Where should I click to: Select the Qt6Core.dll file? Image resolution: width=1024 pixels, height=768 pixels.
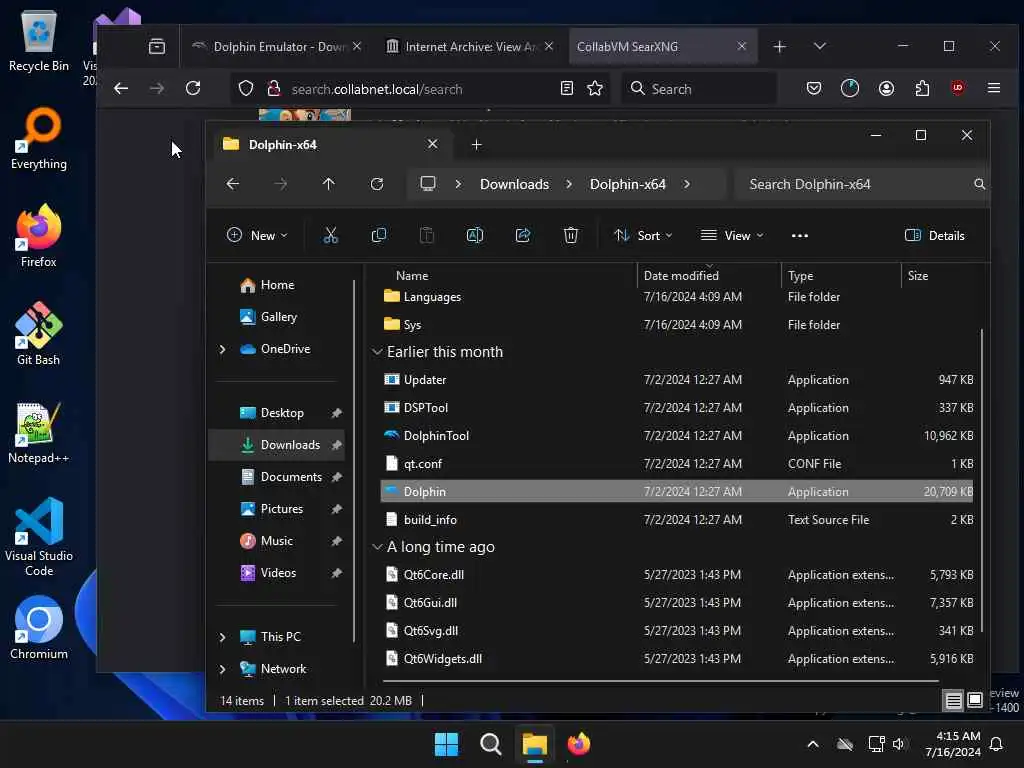[677, 575]
